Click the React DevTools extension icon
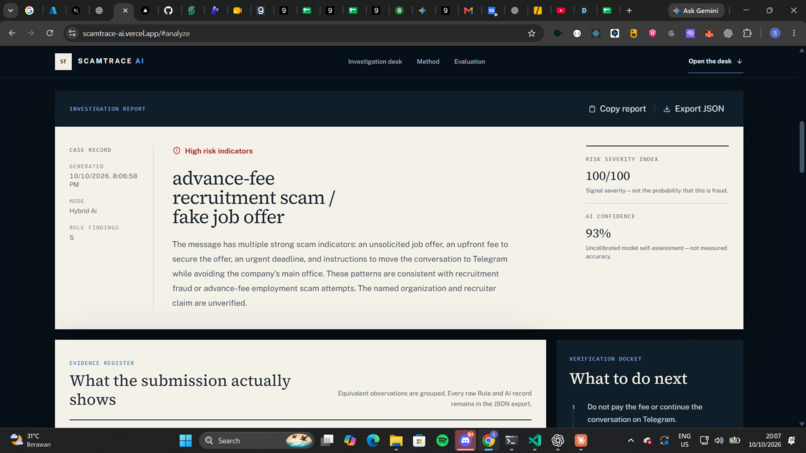806x453 pixels. coord(596,33)
